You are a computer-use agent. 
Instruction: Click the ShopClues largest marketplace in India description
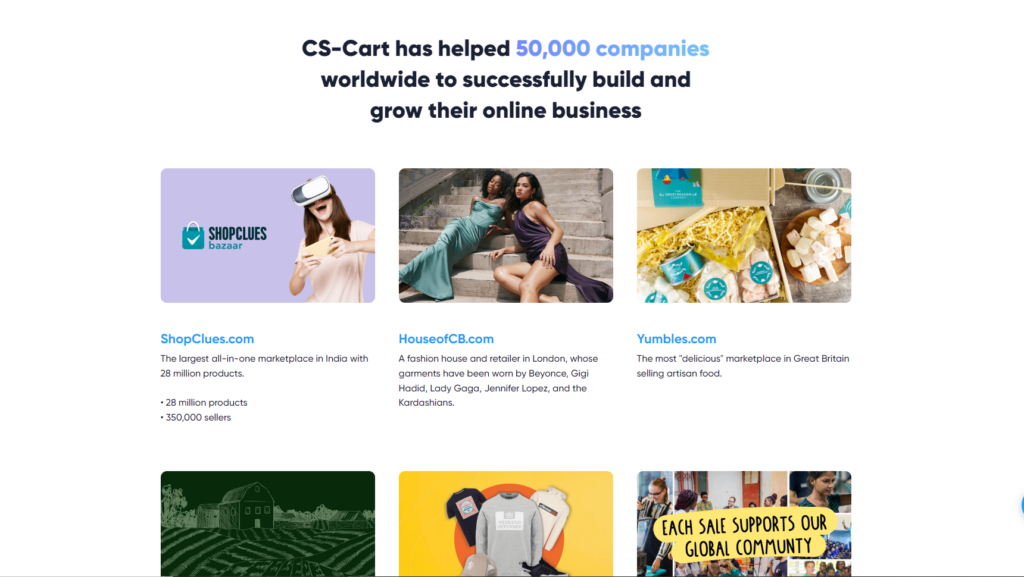[264, 366]
